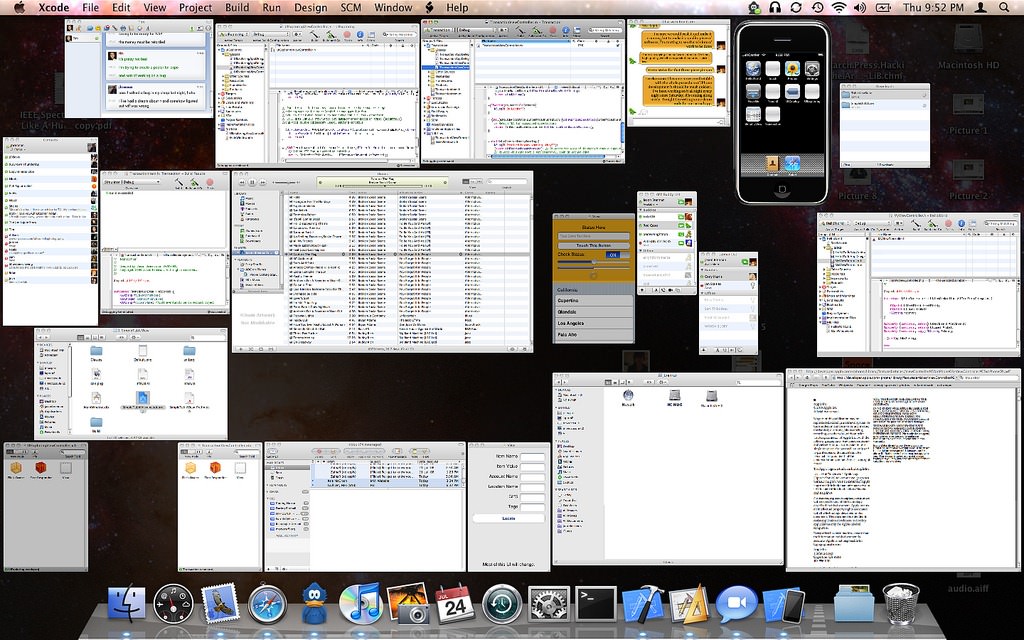Toggle a lightbulb status icon in the contact list
This screenshot has height=640, width=1024.
(x=754, y=283)
